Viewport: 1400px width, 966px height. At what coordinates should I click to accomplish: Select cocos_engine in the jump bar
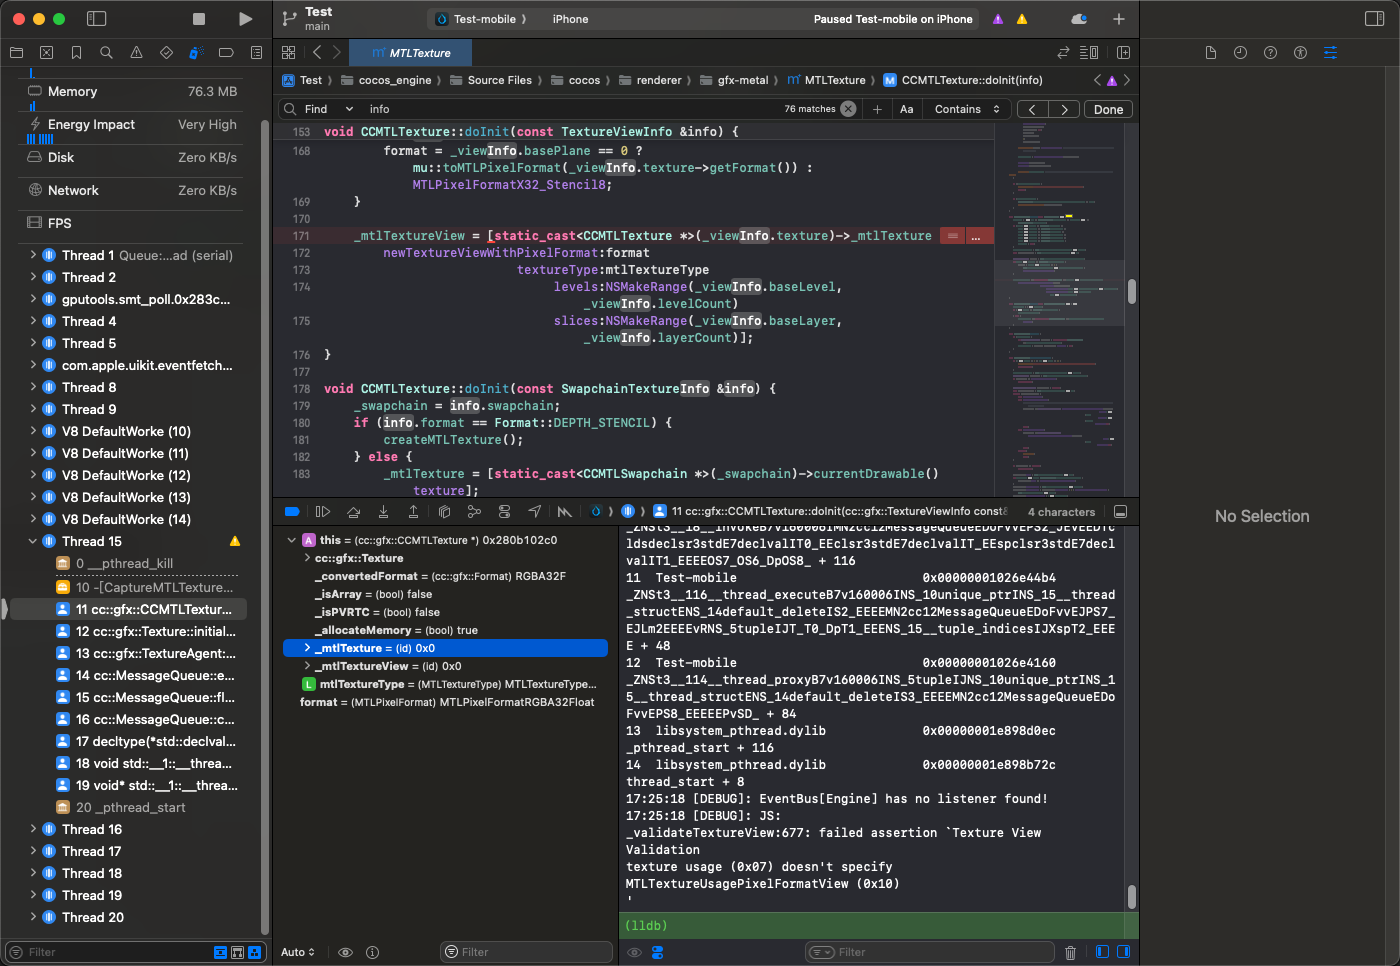point(386,80)
